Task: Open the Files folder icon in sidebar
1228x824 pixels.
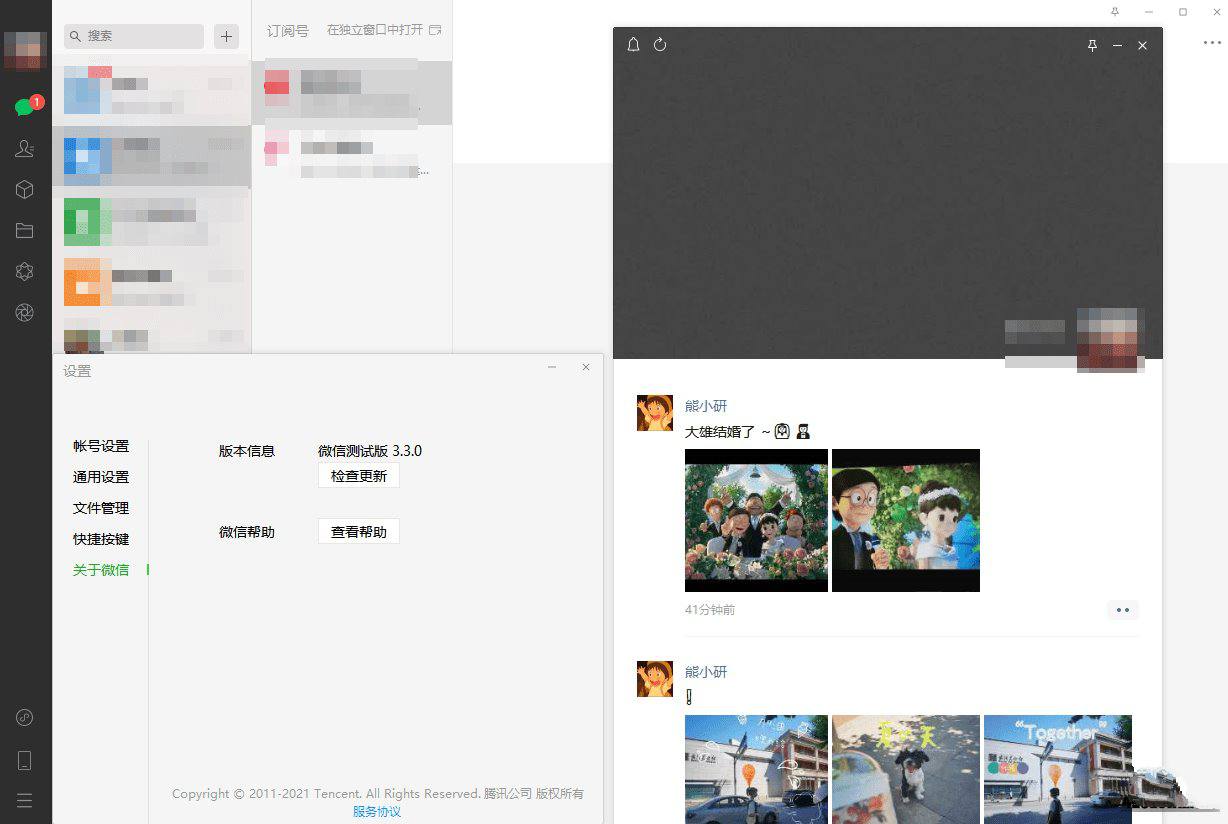Action: [x=25, y=231]
